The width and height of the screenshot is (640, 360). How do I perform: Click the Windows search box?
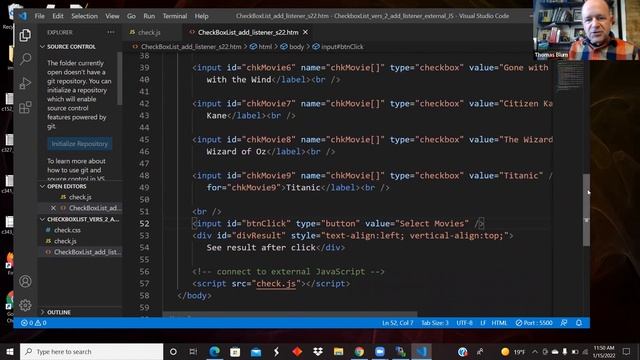tap(91, 351)
